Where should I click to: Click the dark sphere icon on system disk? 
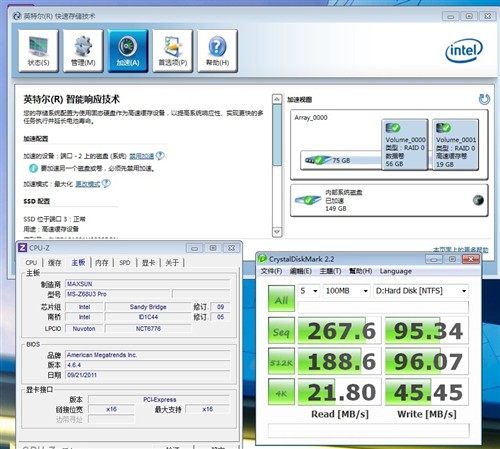(x=478, y=200)
